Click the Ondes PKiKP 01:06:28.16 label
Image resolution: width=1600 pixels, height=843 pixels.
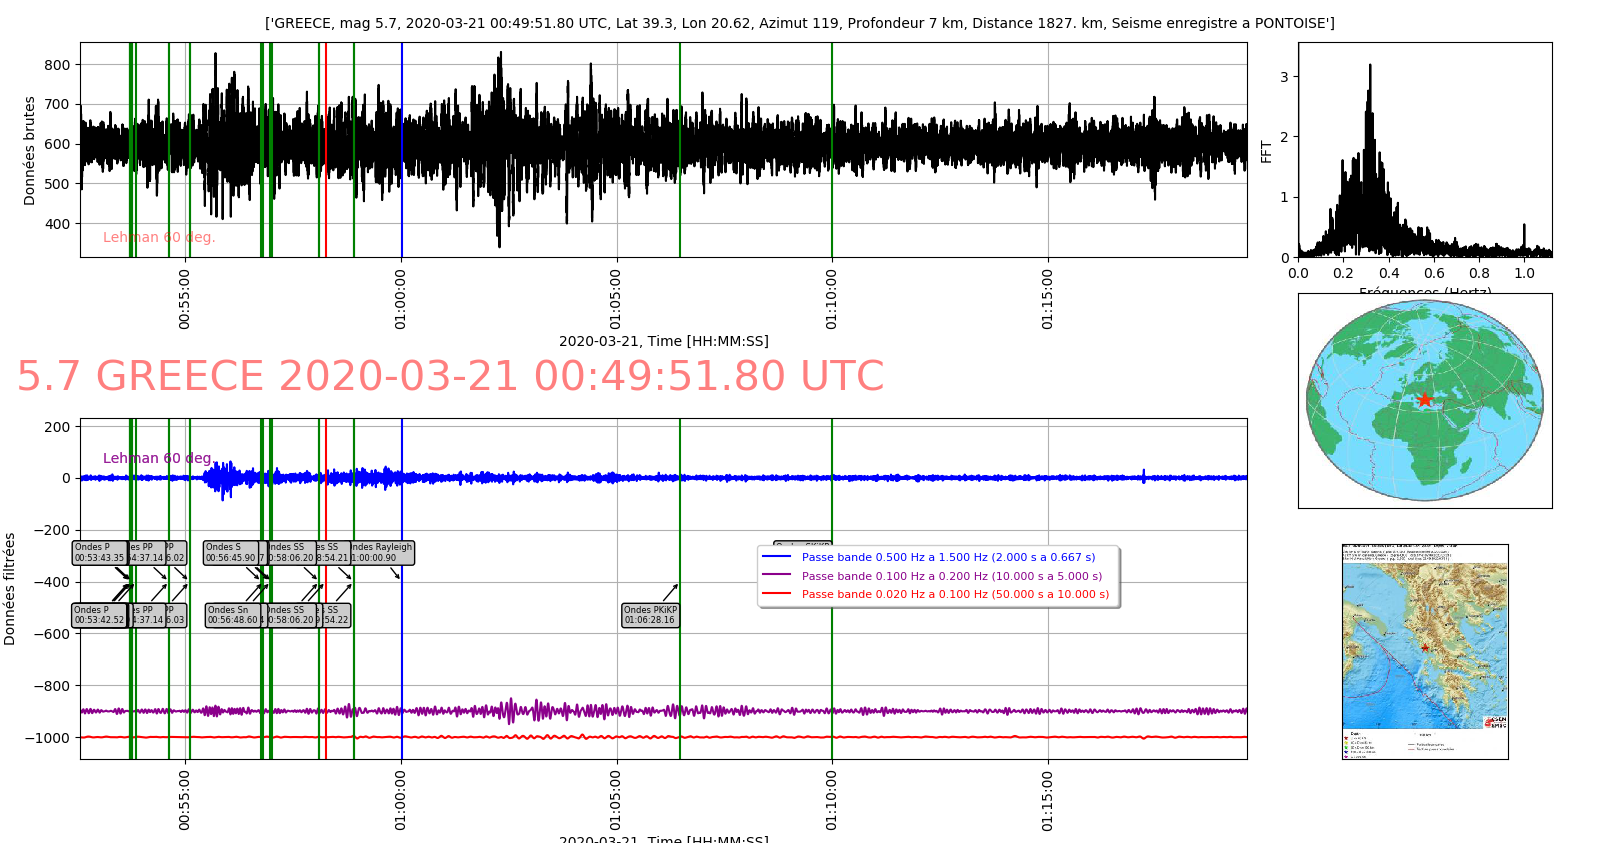pyautogui.click(x=650, y=615)
